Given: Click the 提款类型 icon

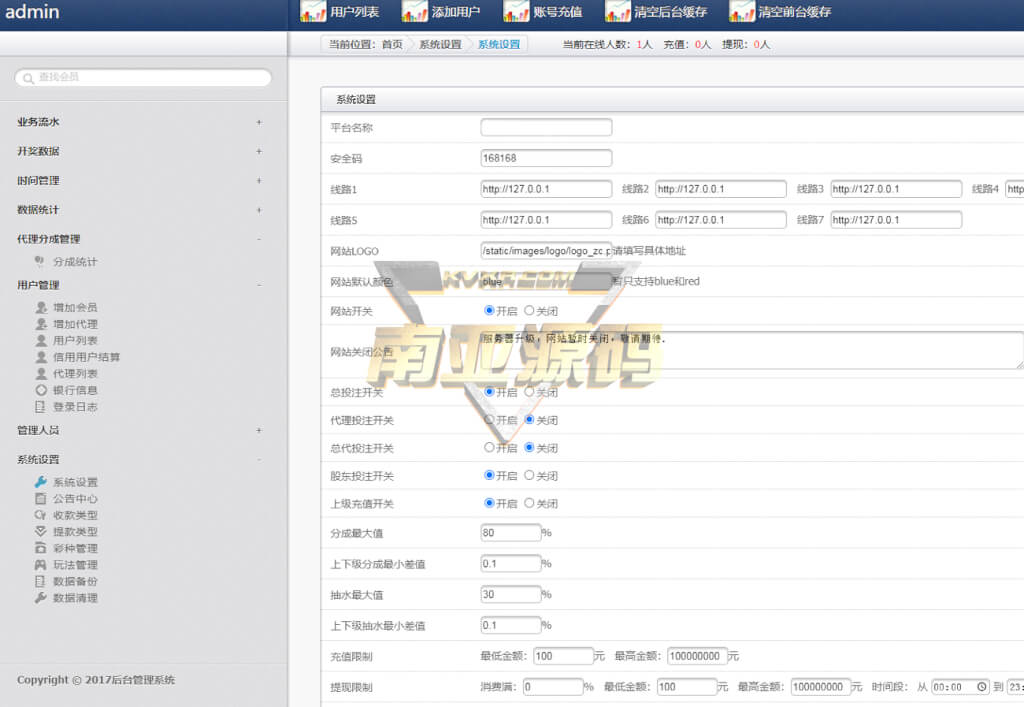Looking at the screenshot, I should coord(40,531).
